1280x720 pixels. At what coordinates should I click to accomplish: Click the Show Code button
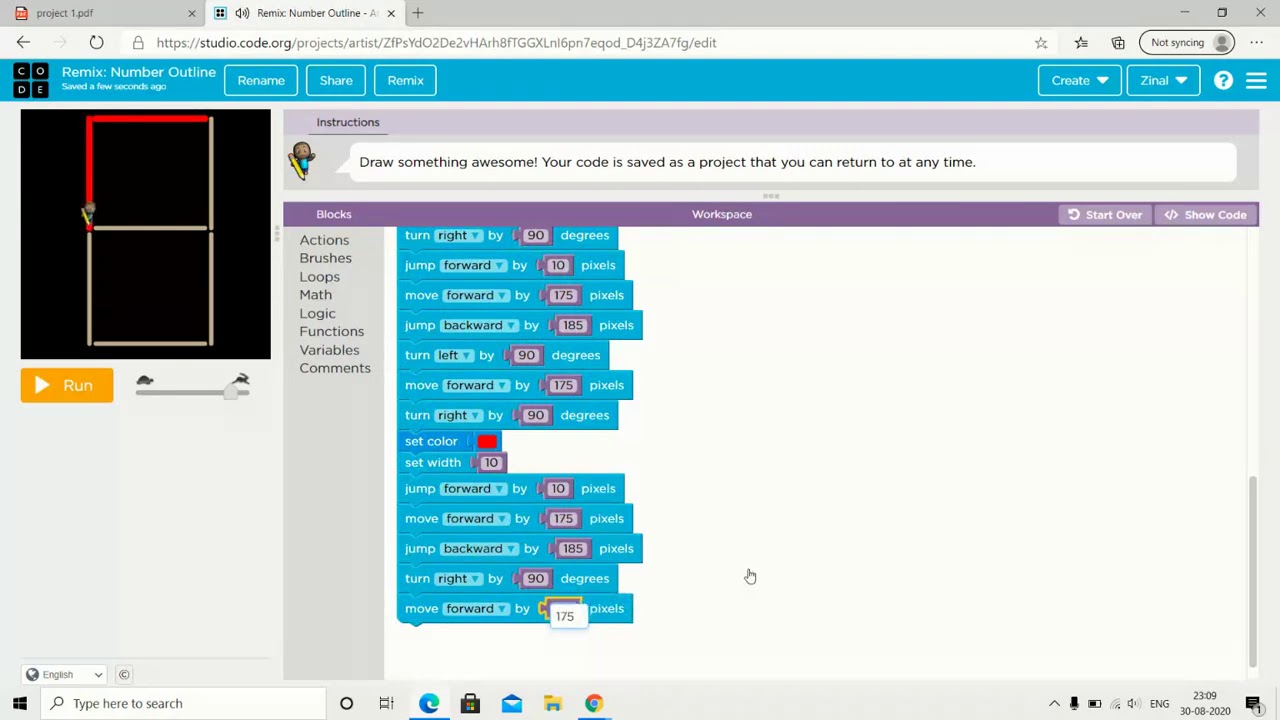pos(1205,214)
